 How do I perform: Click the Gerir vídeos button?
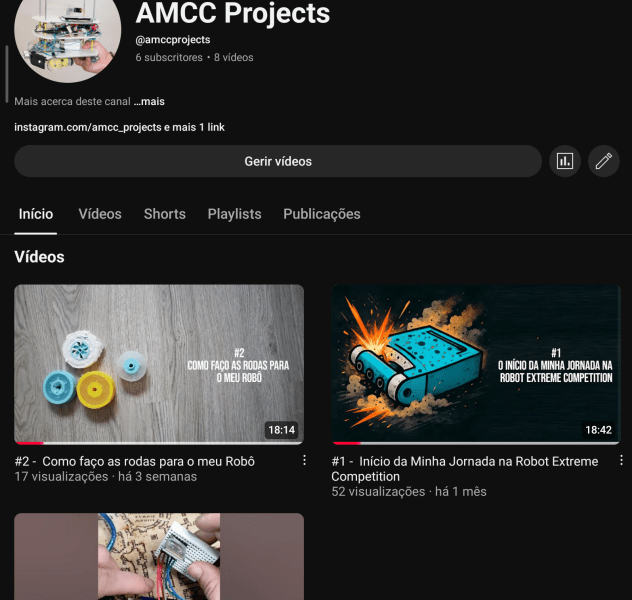[278, 161]
